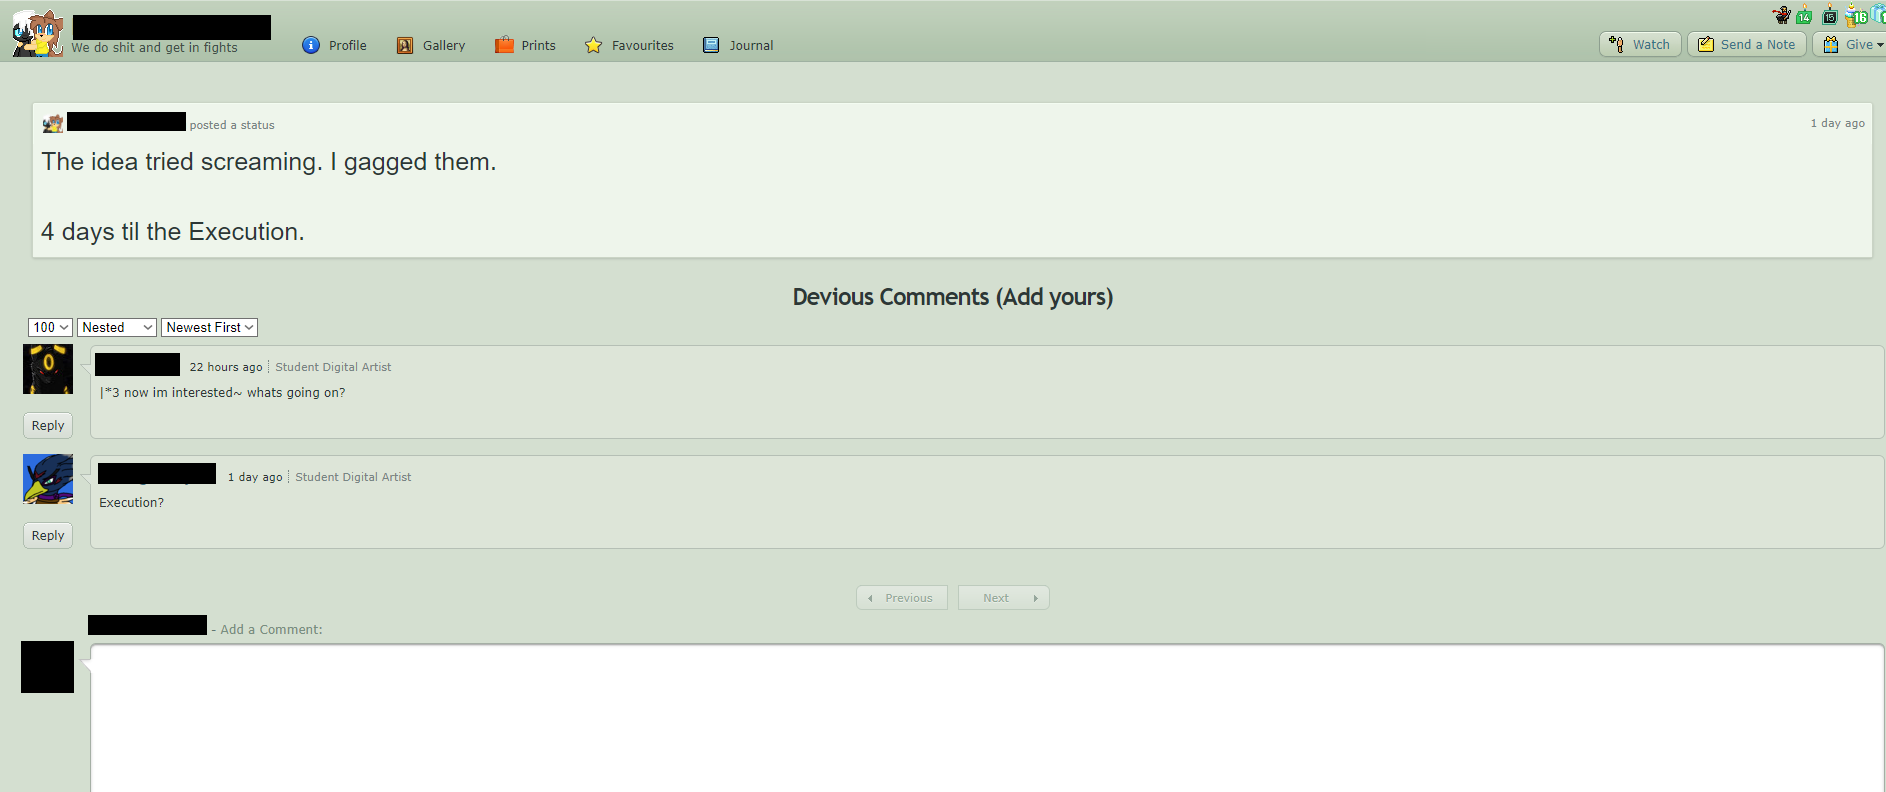Click the info icon next to Profile
This screenshot has height=792, width=1886.
point(311,45)
